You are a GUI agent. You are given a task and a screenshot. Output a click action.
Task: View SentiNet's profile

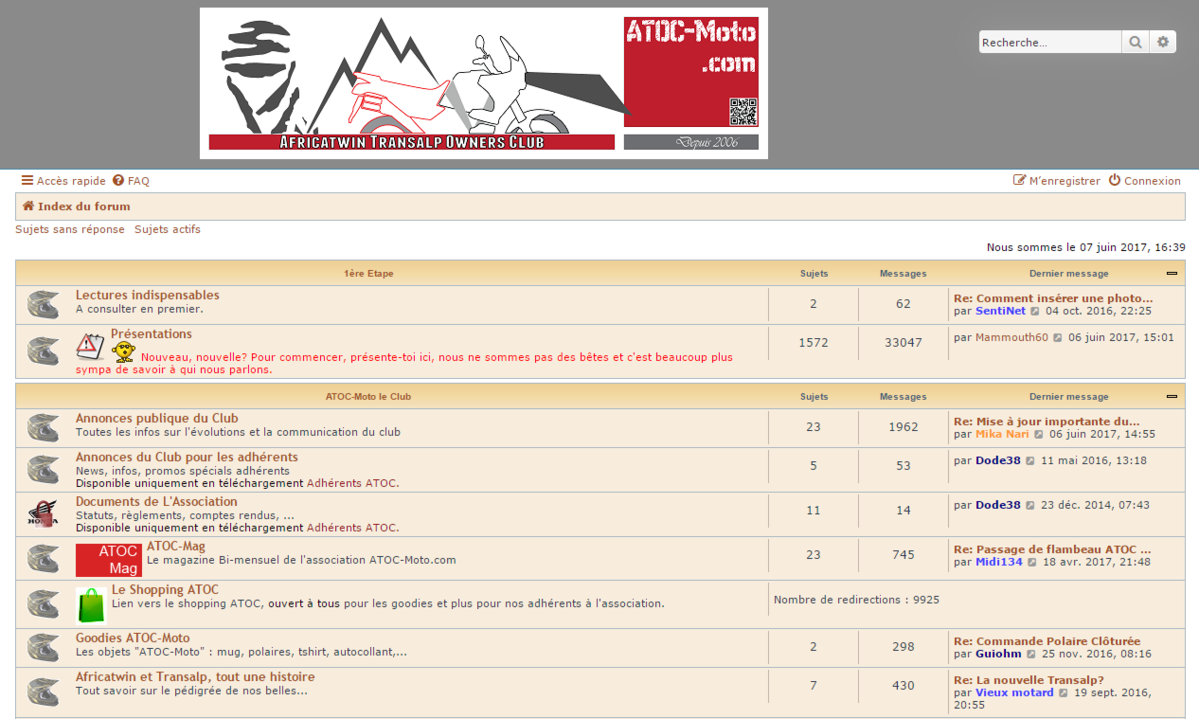1000,311
